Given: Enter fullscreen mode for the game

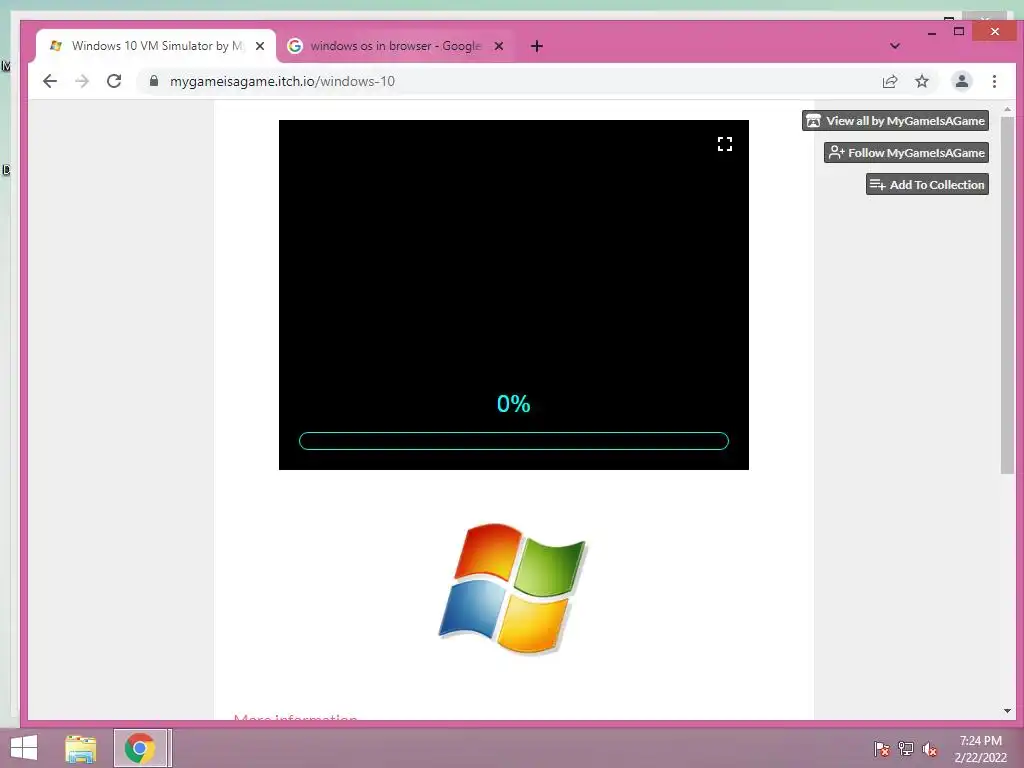Looking at the screenshot, I should tap(724, 144).
